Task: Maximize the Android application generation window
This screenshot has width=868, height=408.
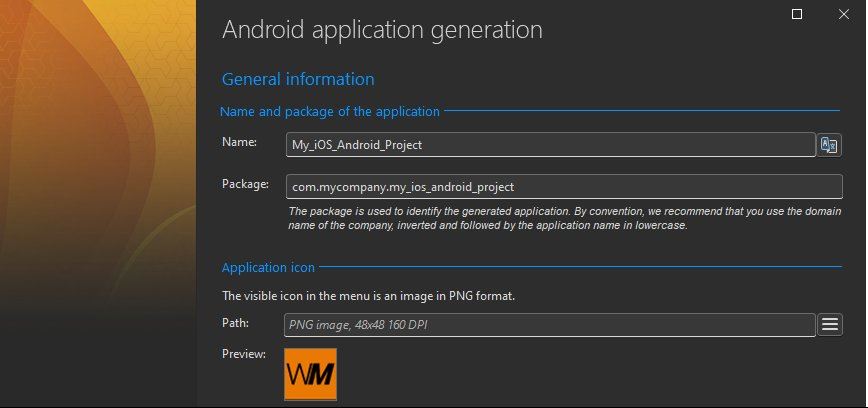Action: [x=797, y=14]
